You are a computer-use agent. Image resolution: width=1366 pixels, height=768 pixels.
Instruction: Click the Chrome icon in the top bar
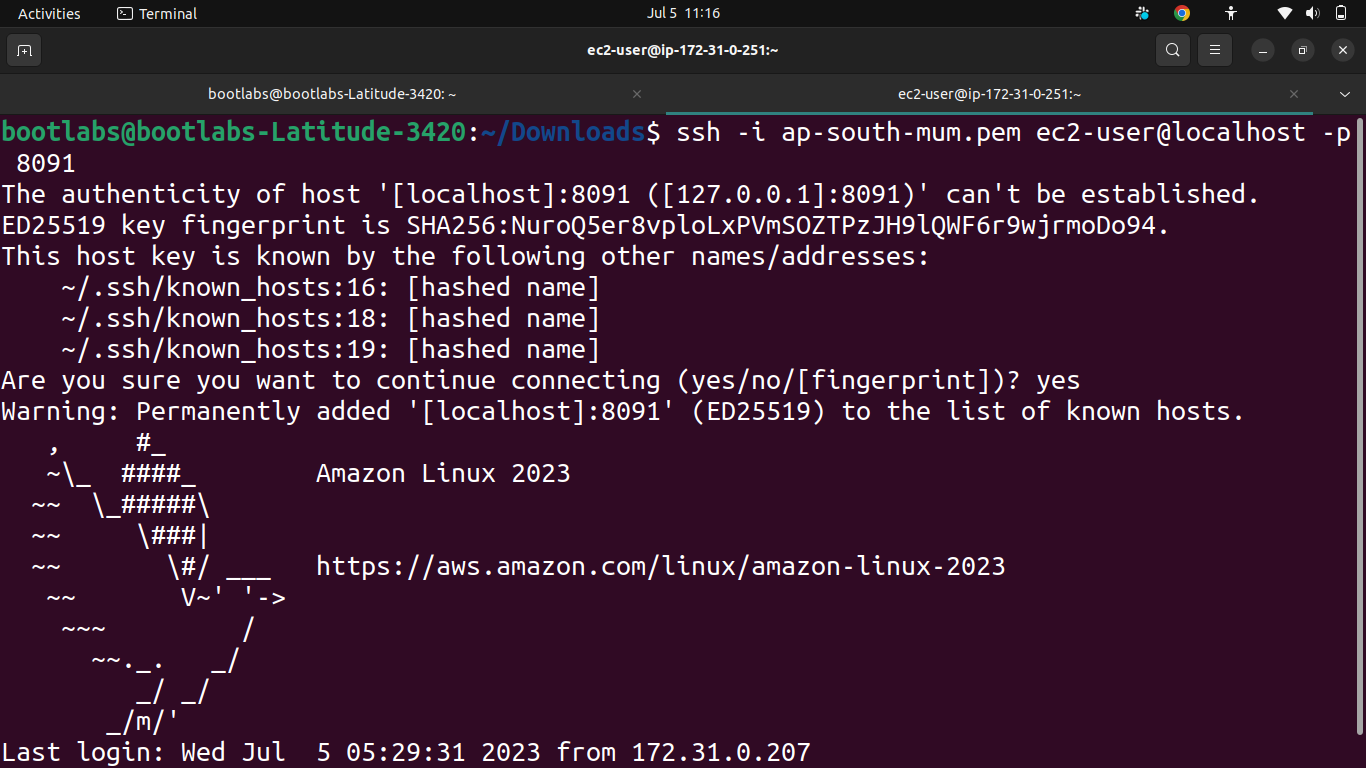click(1182, 13)
